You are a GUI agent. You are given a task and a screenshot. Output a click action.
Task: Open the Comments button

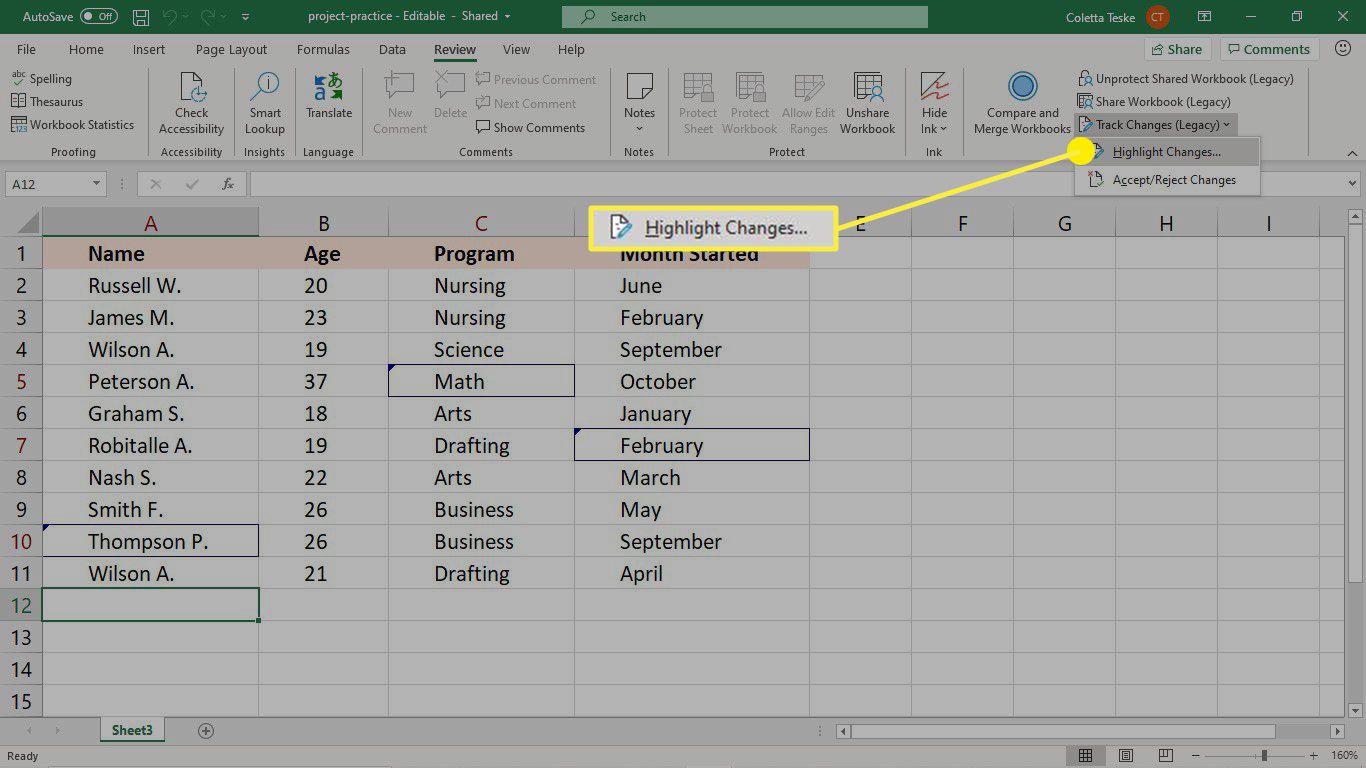[1268, 49]
